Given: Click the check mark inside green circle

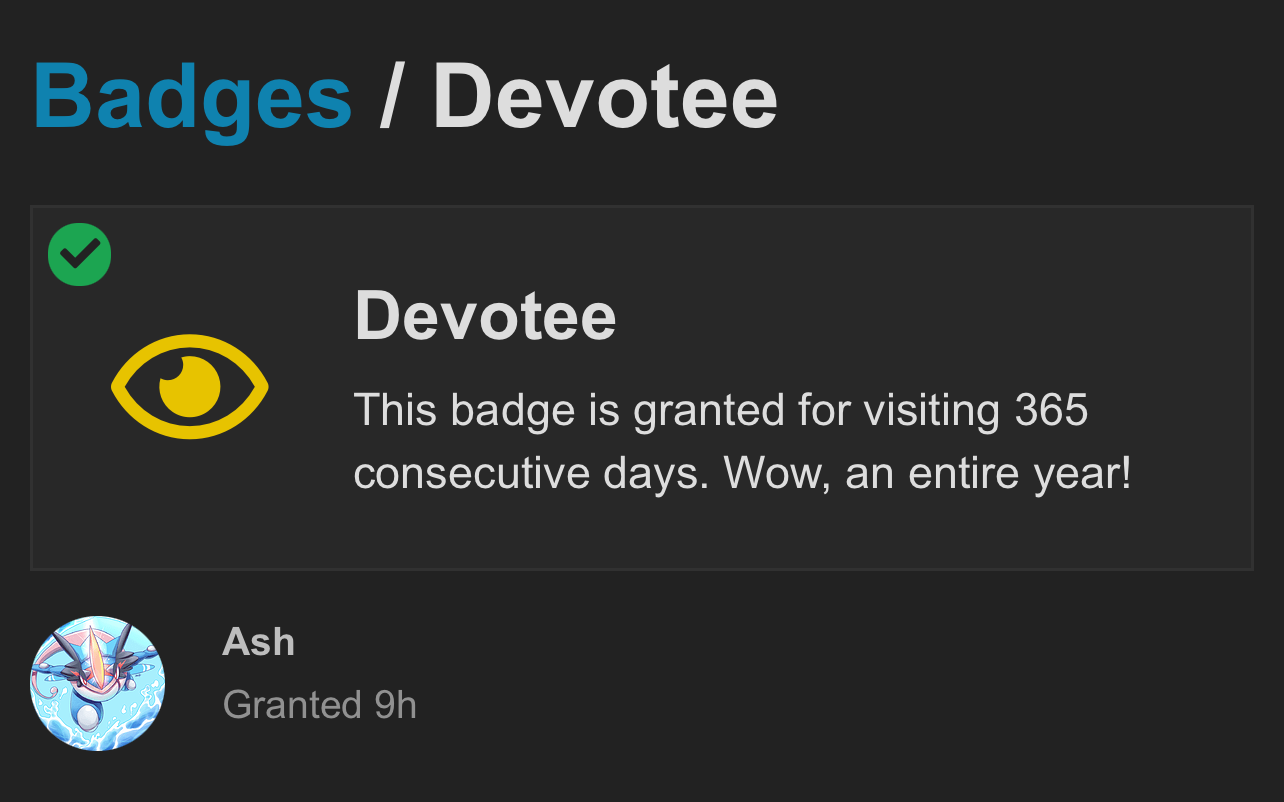Looking at the screenshot, I should (x=80, y=254).
